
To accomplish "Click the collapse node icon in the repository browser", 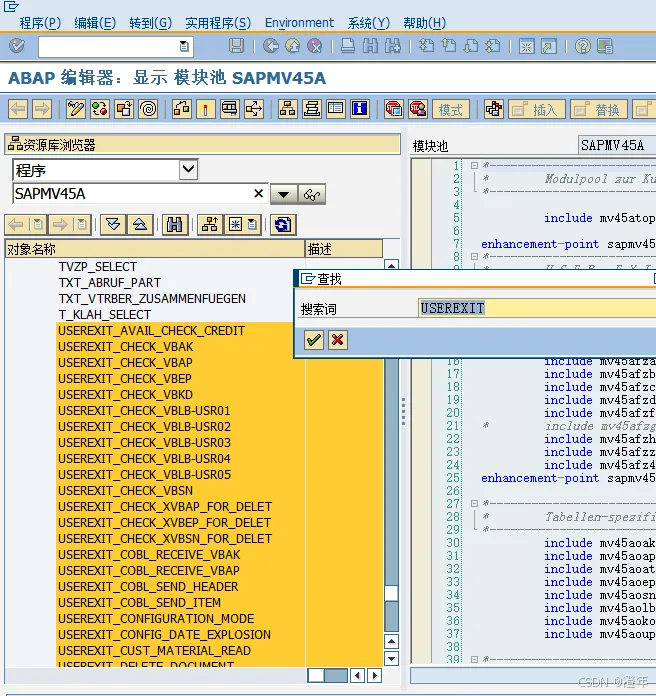I will tap(140, 225).
